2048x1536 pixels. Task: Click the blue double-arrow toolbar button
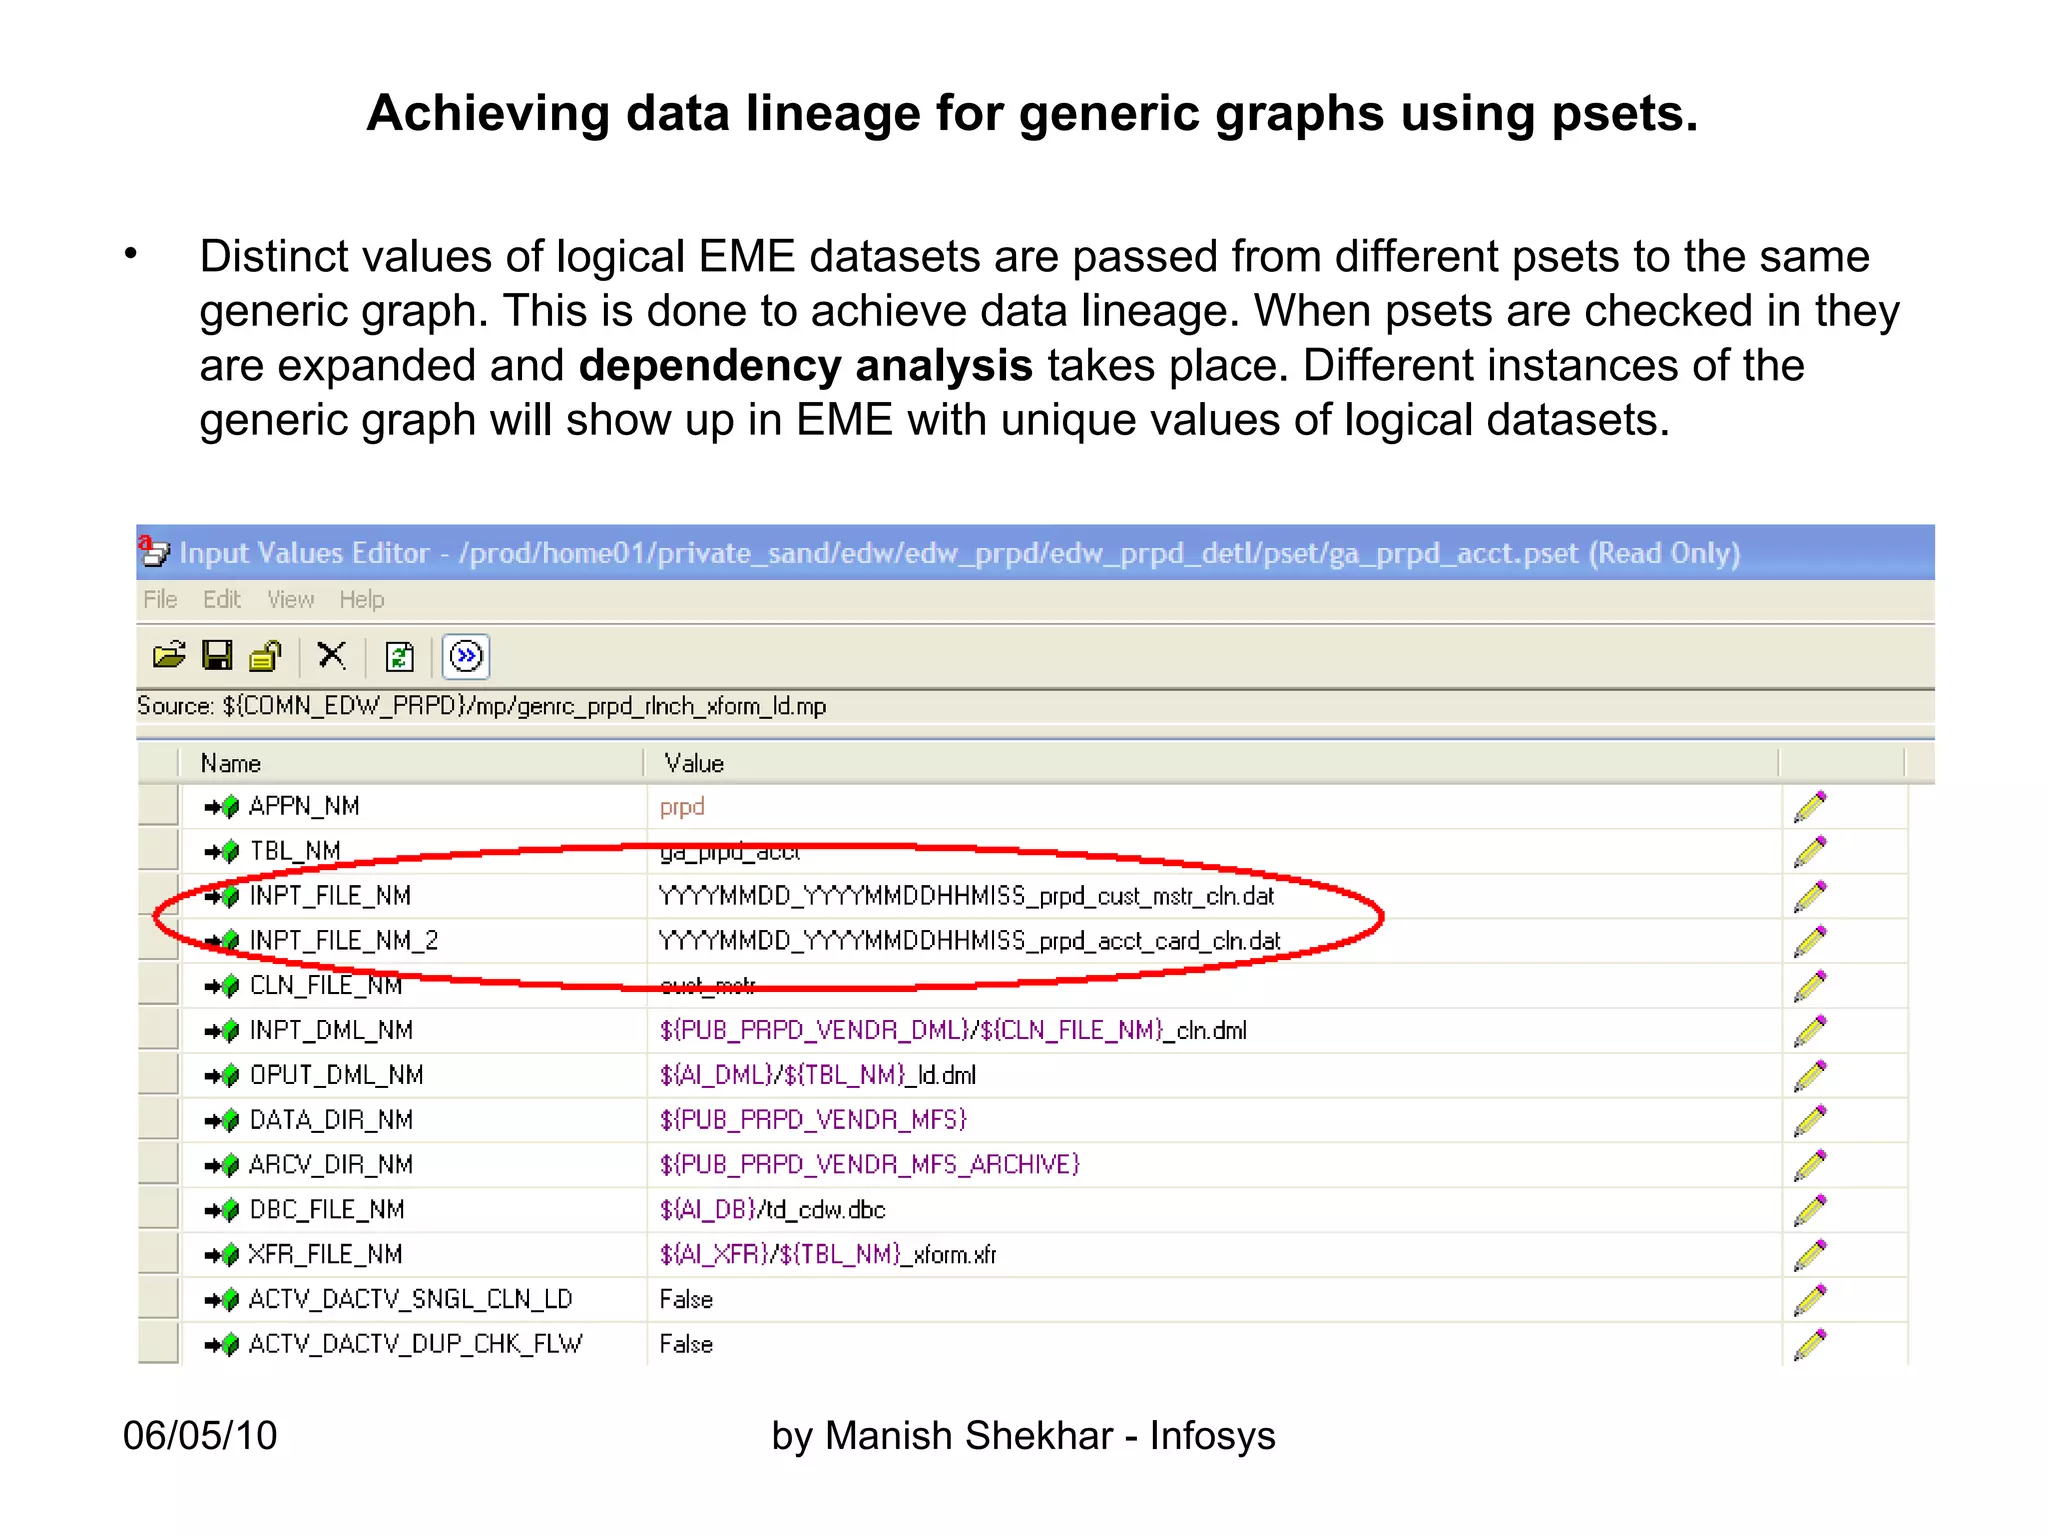466,657
